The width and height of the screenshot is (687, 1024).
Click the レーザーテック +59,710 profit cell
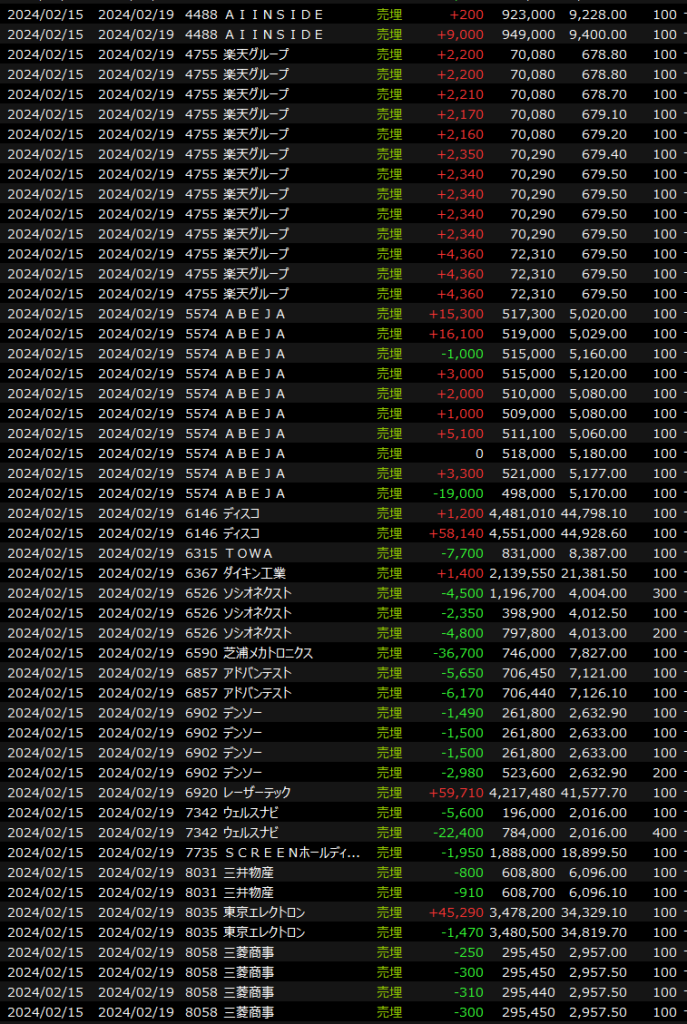click(x=457, y=792)
